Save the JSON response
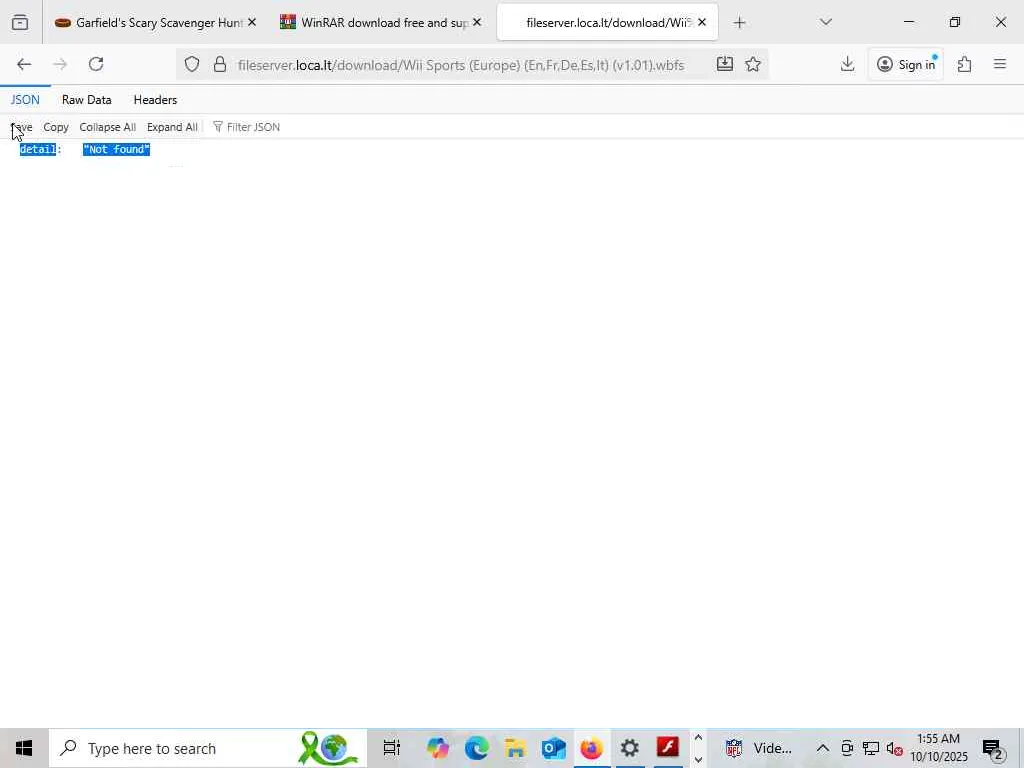Image resolution: width=1024 pixels, height=768 pixels. click(x=22, y=127)
